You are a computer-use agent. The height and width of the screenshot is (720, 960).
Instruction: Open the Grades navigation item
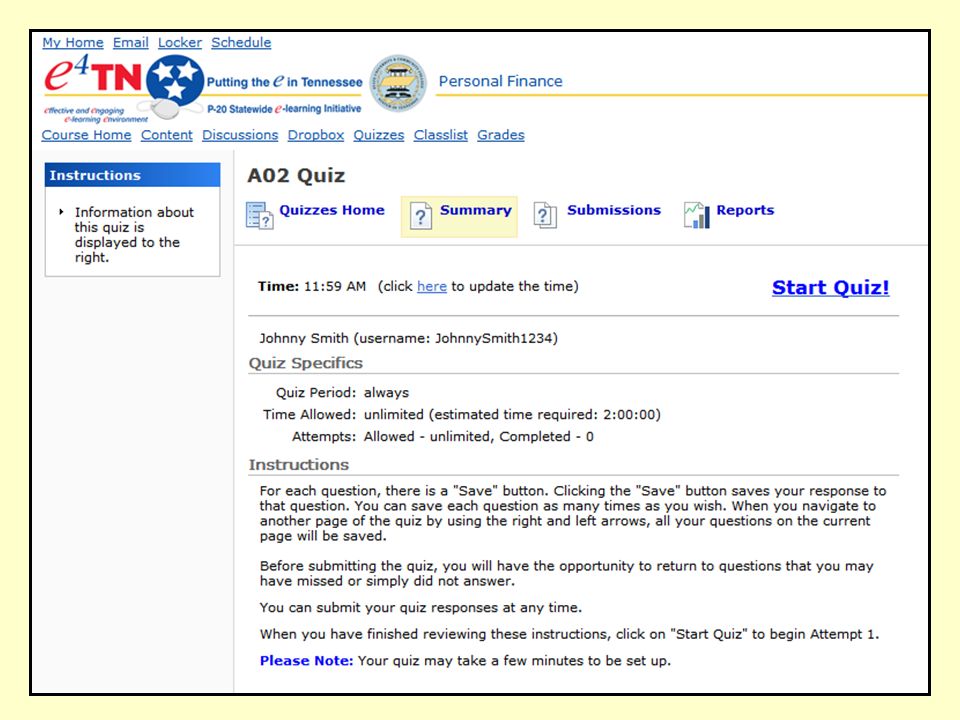(501, 135)
